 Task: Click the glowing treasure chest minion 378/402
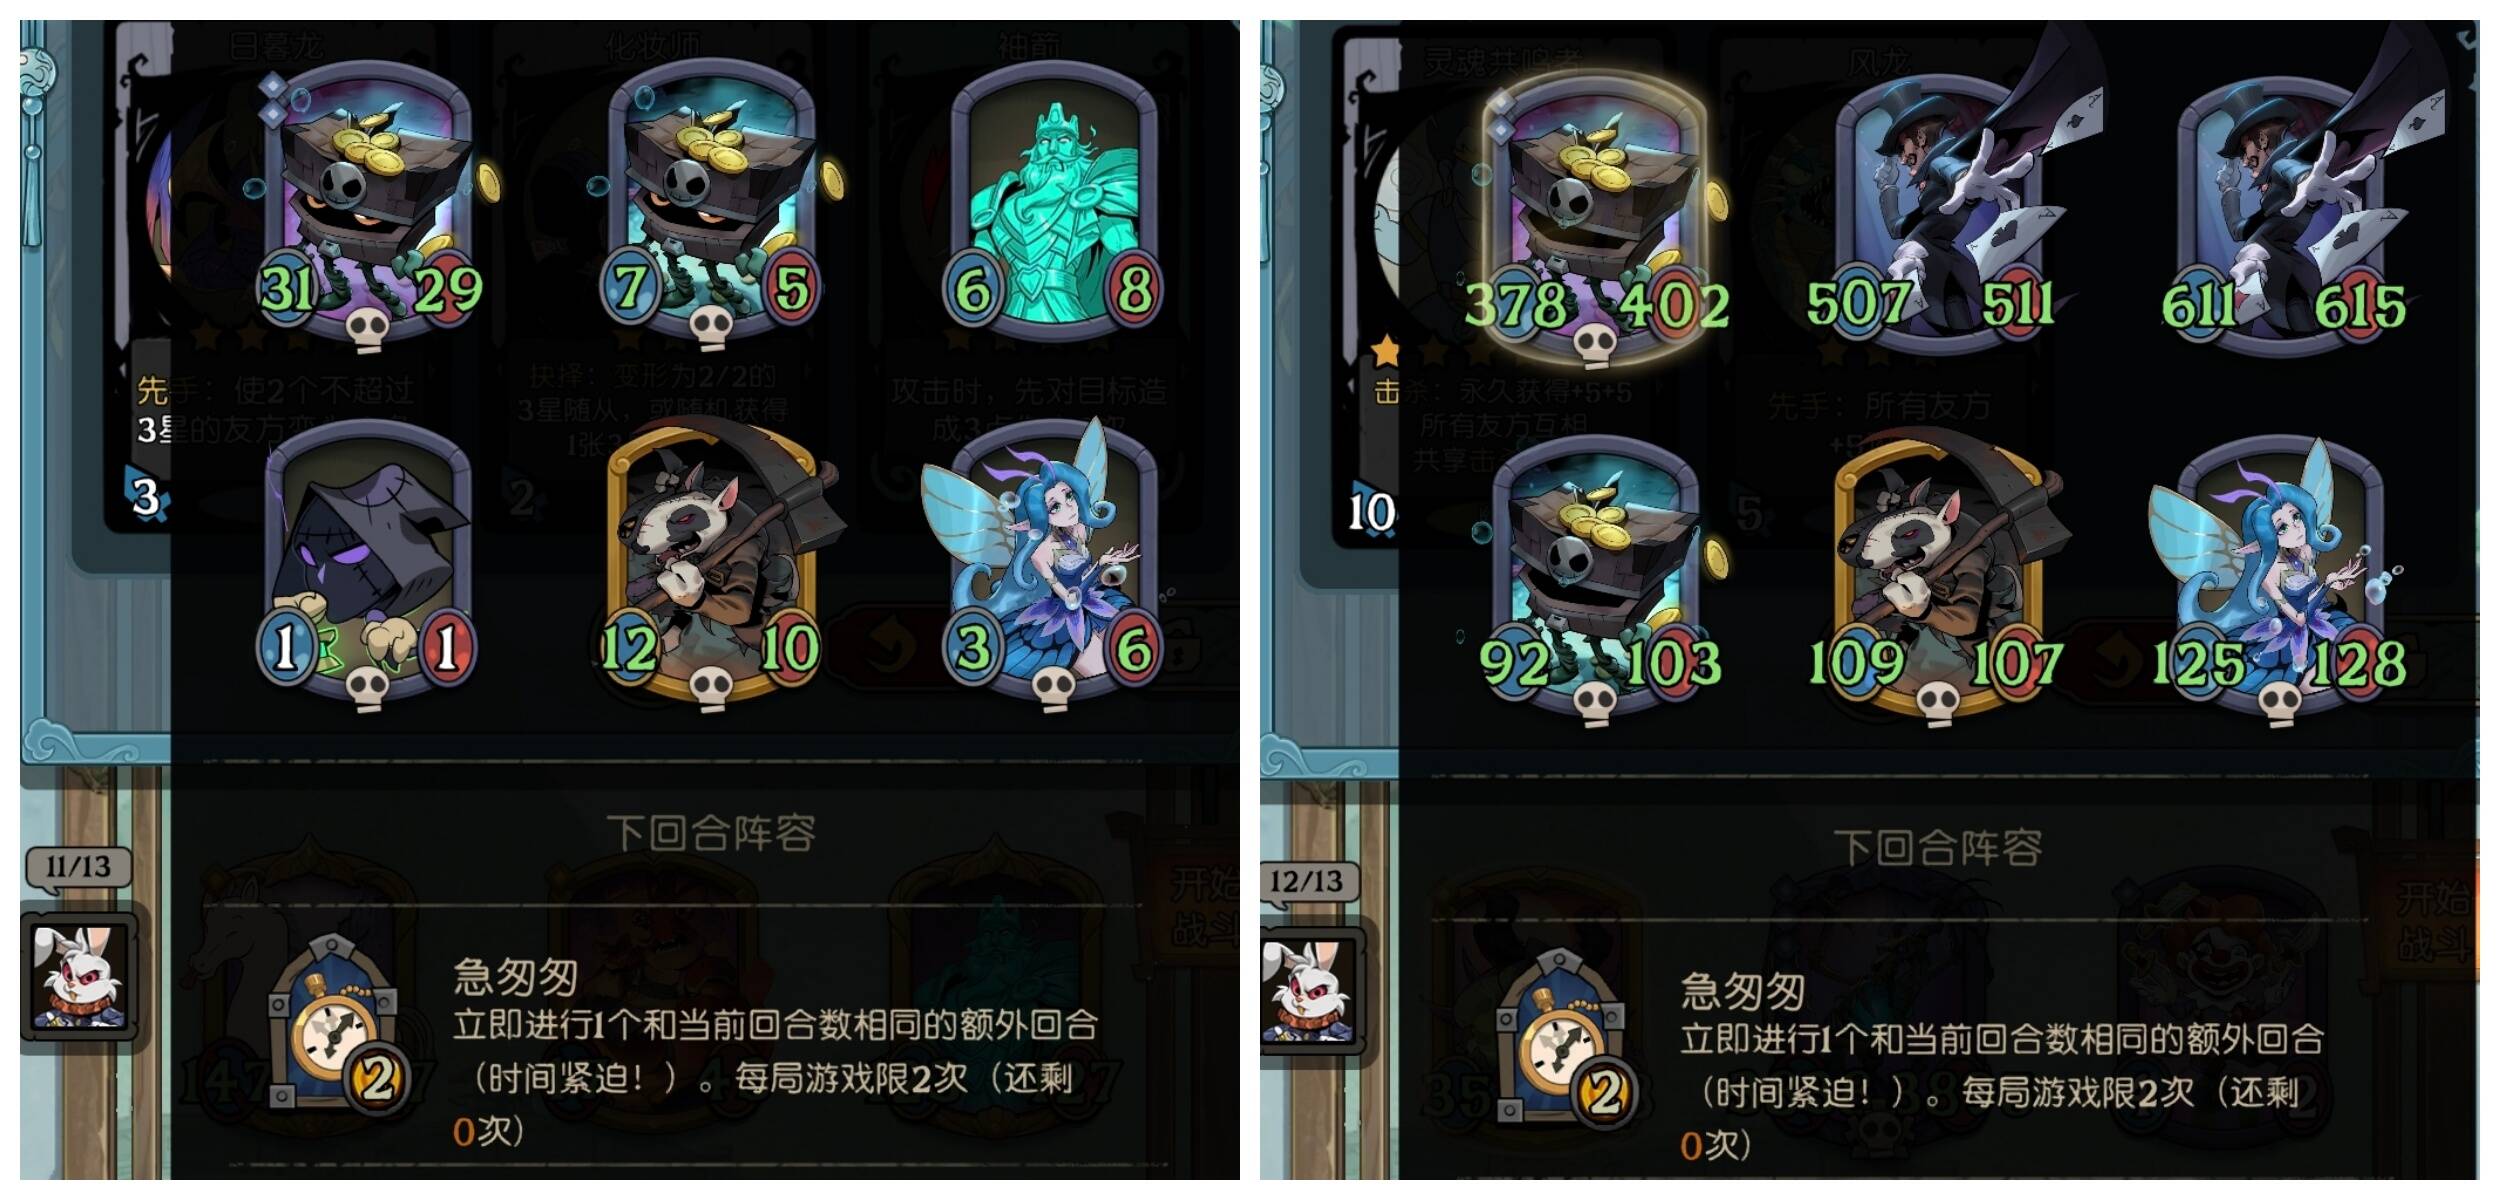pos(1596,220)
